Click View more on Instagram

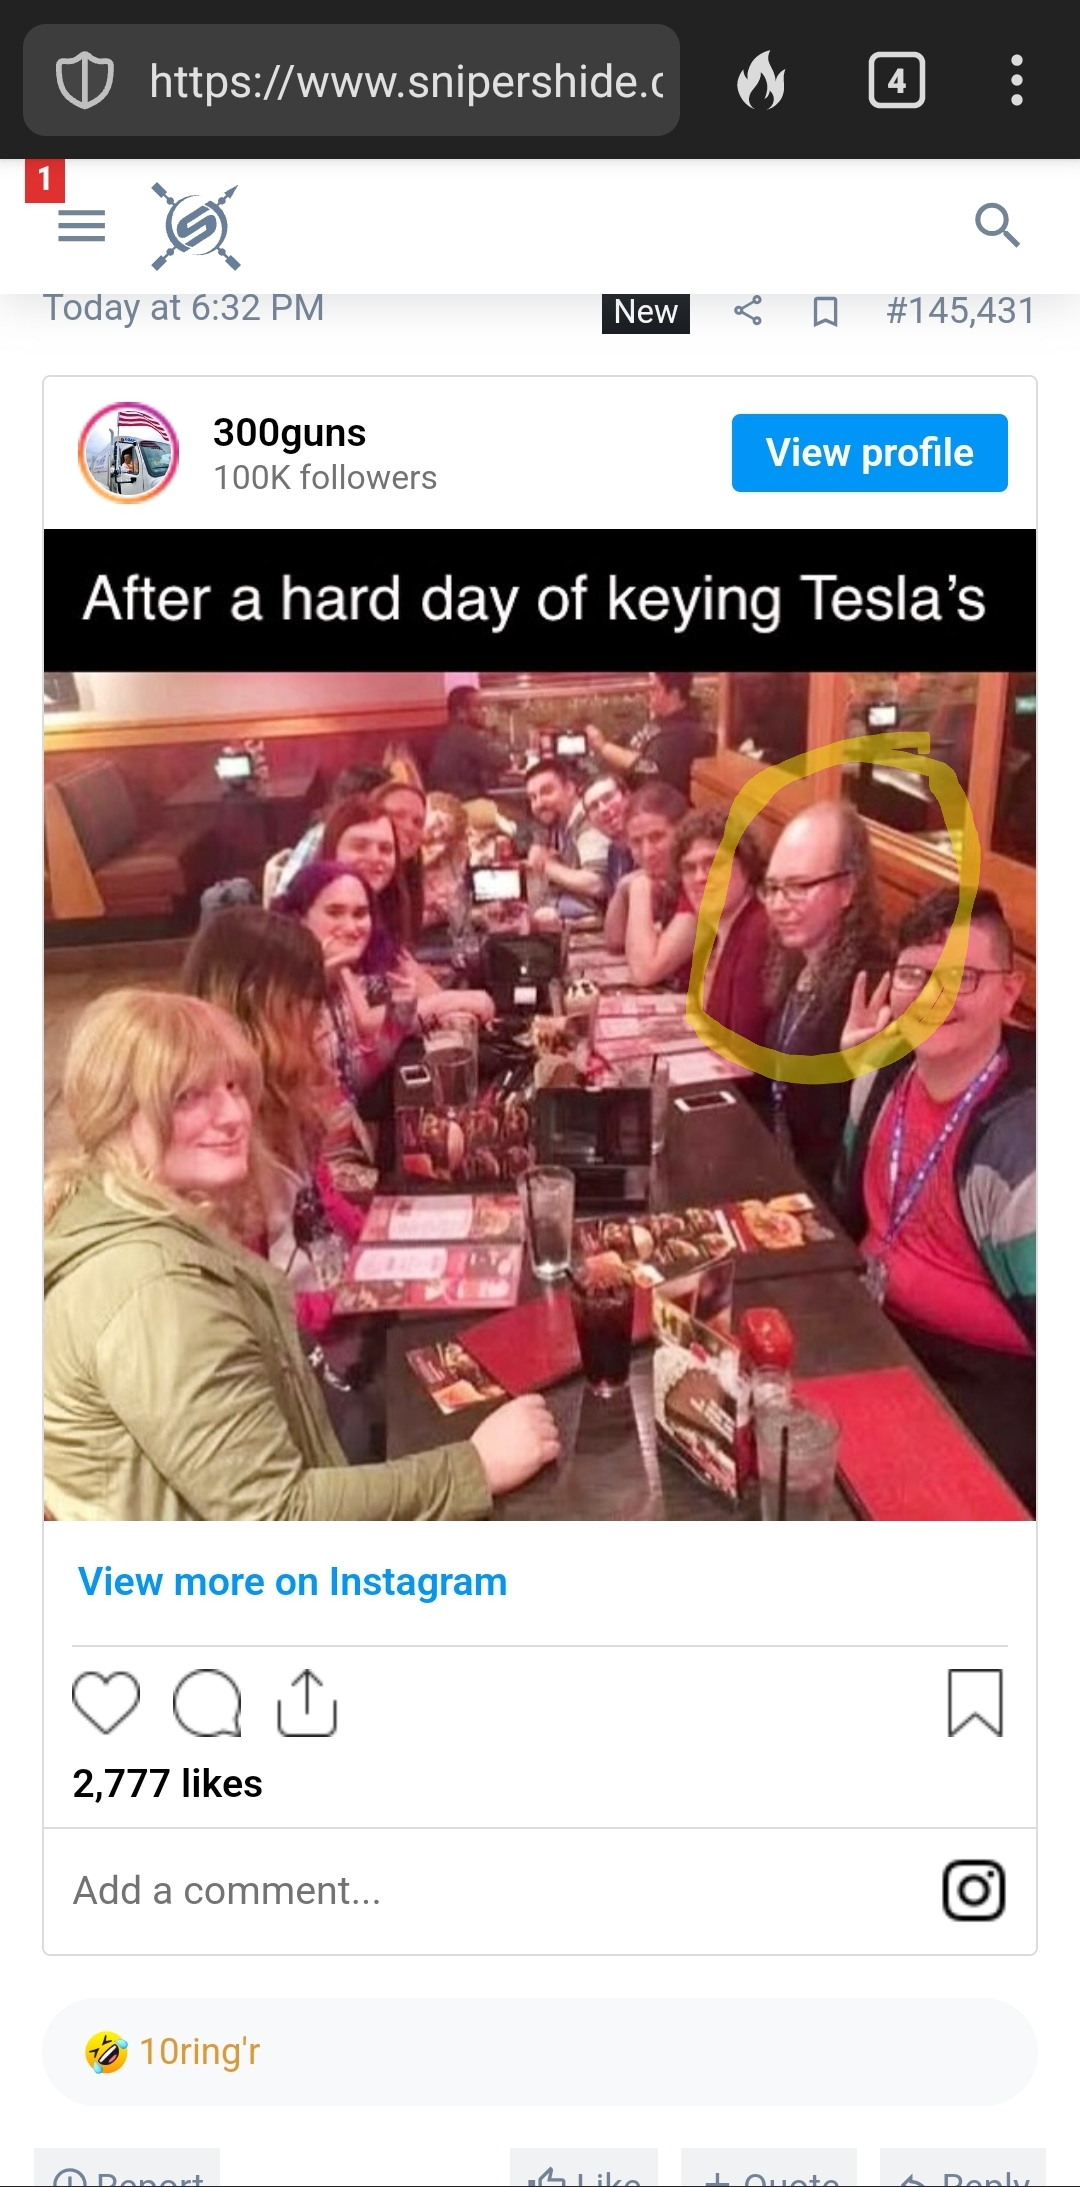pos(292,1582)
